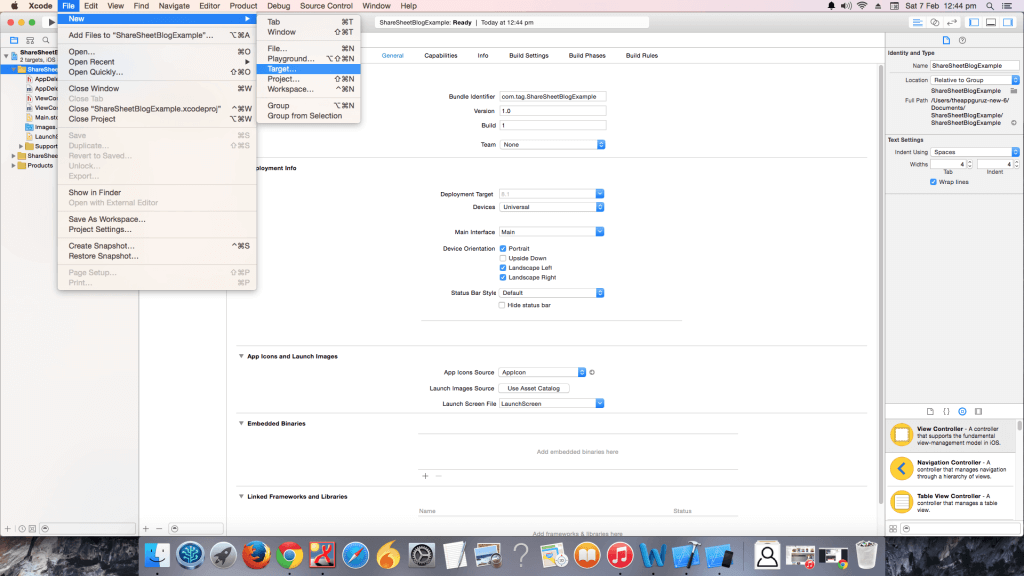Open the Main Interface dropdown
The height and width of the screenshot is (576, 1024).
tap(551, 232)
